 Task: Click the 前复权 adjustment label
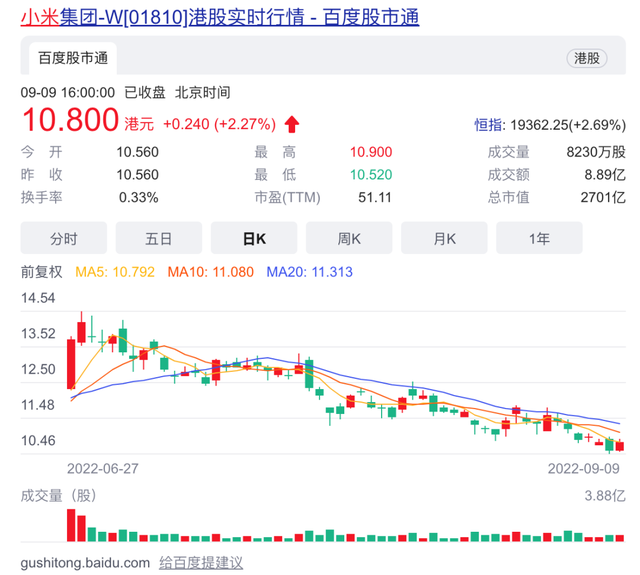41,272
